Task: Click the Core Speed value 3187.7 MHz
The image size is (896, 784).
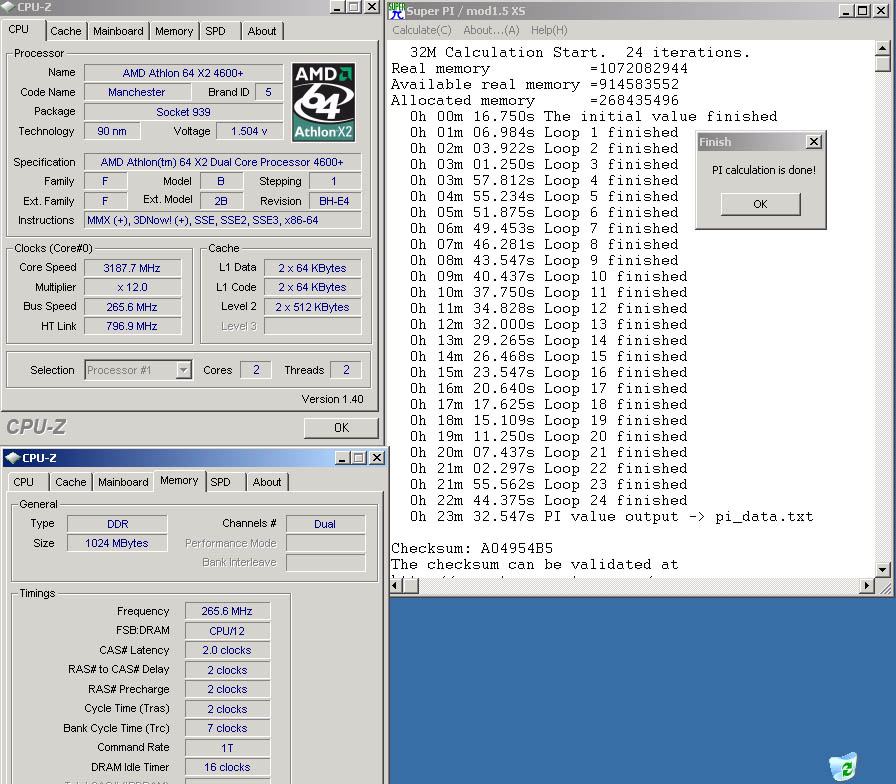Action: (x=132, y=268)
